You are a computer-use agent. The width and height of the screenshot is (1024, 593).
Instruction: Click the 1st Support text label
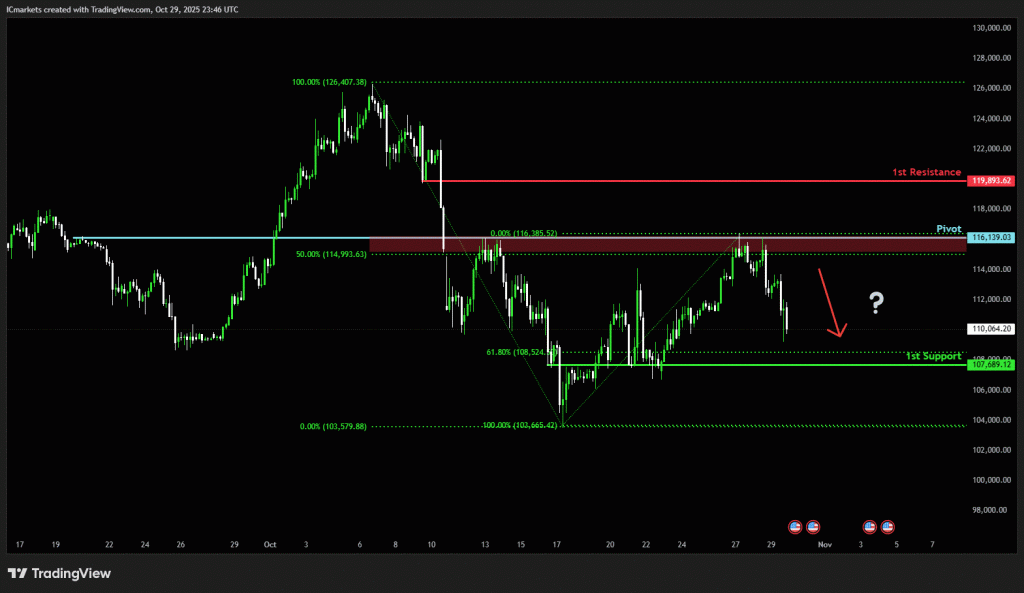(933, 356)
